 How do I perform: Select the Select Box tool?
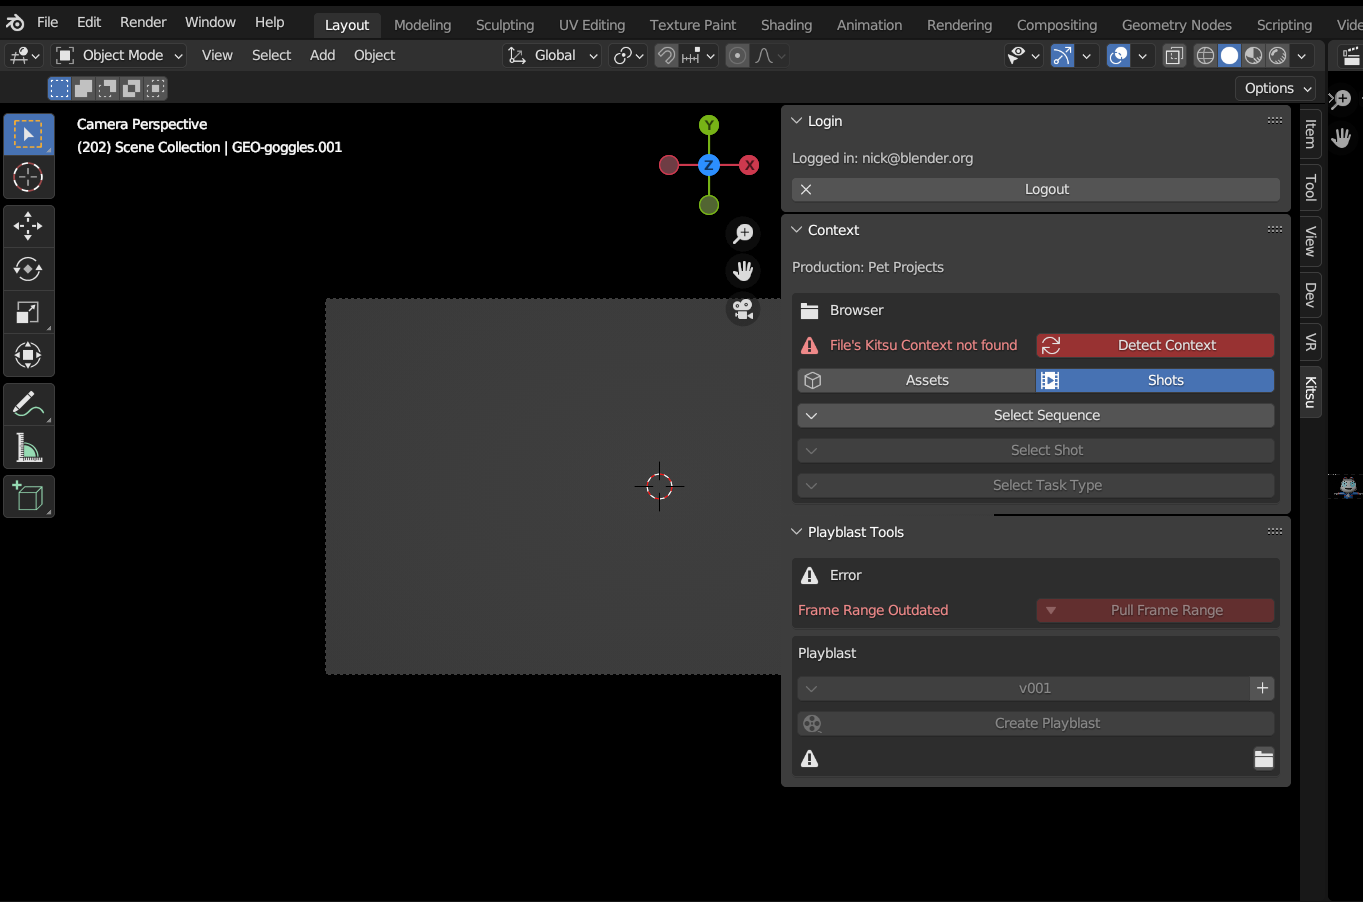28,134
